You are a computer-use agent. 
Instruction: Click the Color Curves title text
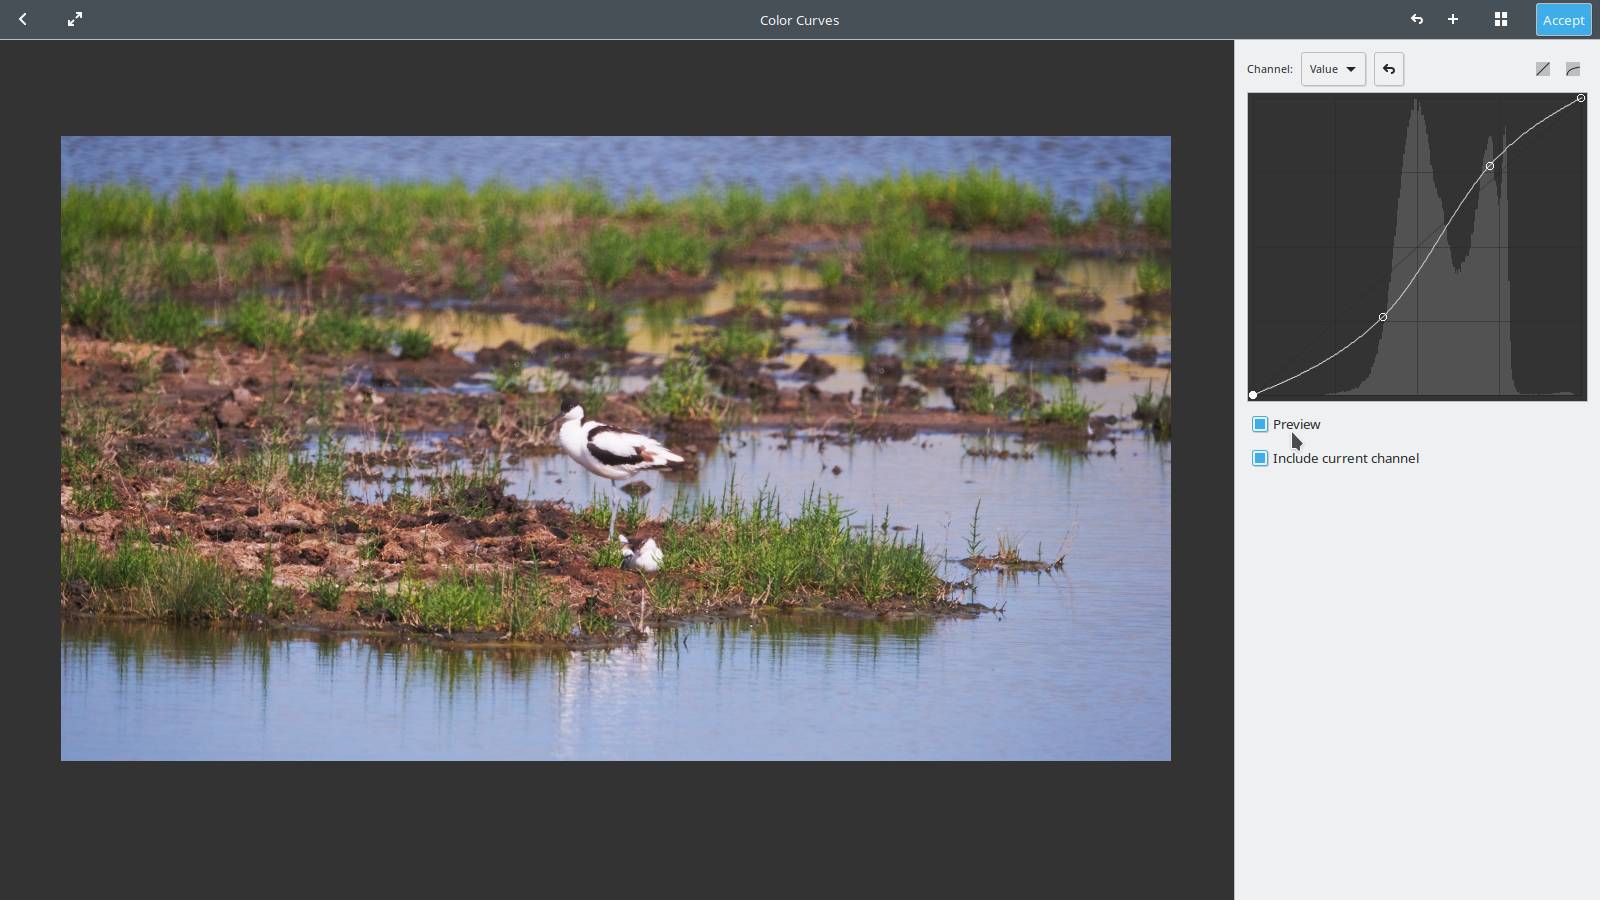(799, 20)
